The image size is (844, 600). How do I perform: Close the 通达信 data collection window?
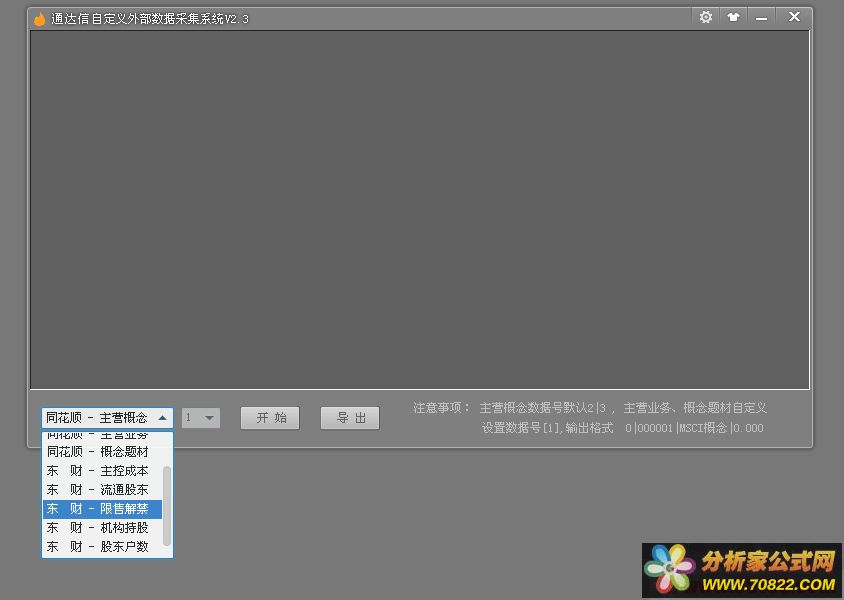coord(794,17)
